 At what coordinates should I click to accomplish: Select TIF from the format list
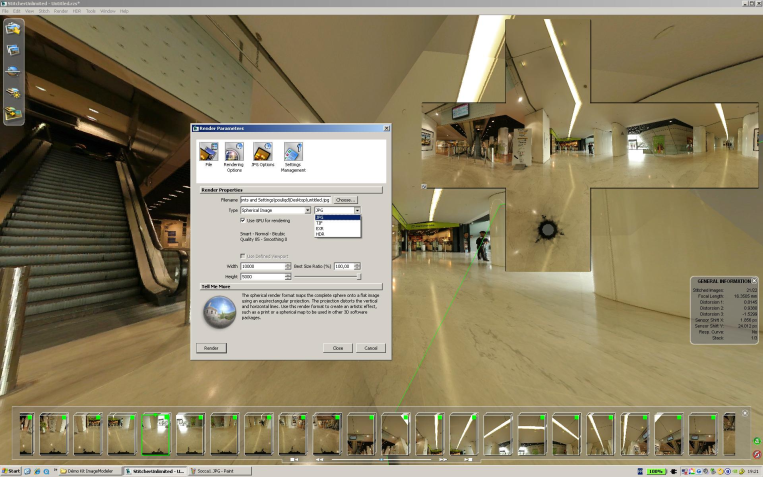coord(320,223)
